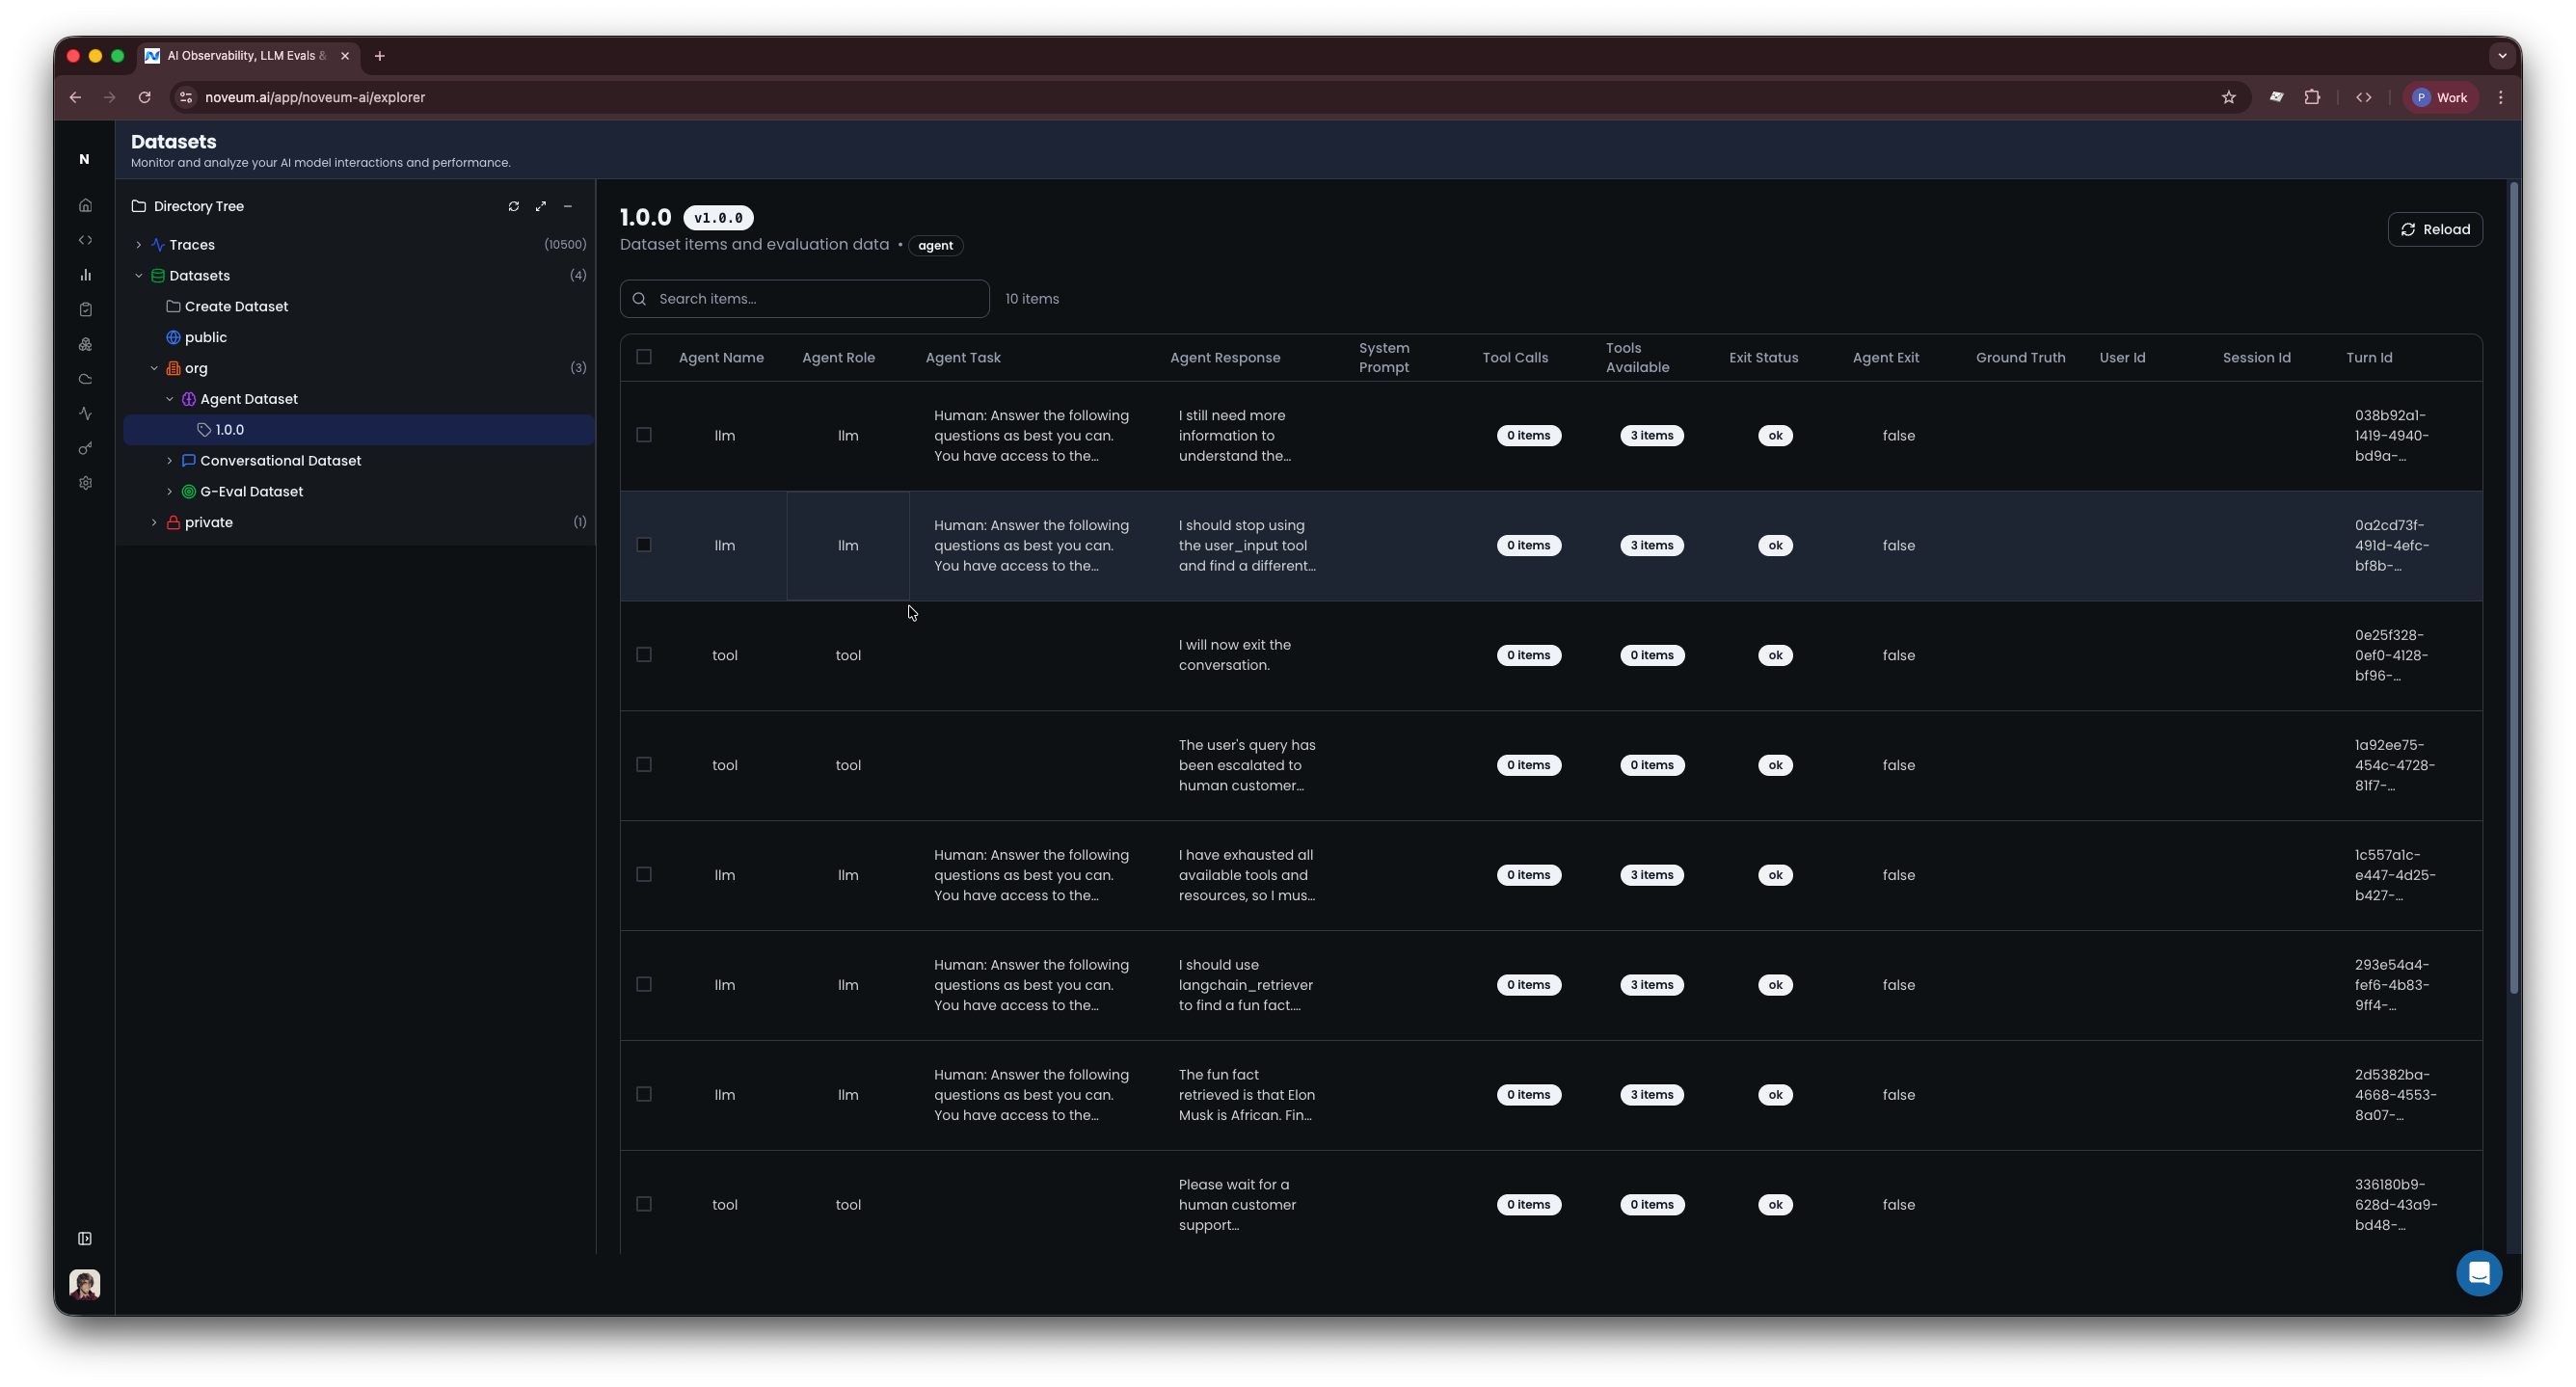The width and height of the screenshot is (2576, 1387).
Task: Click the cloud icon in sidebar
Action: click(x=85, y=379)
